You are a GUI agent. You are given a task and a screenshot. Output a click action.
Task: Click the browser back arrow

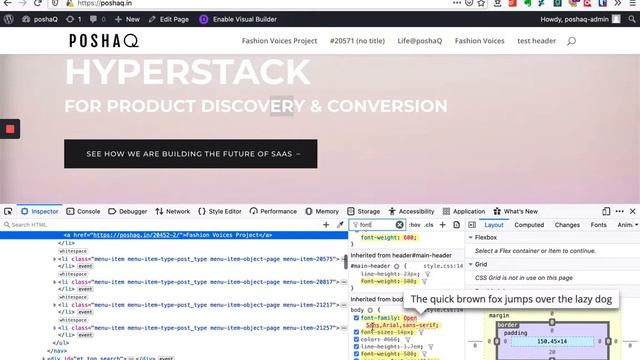click(x=7, y=3)
